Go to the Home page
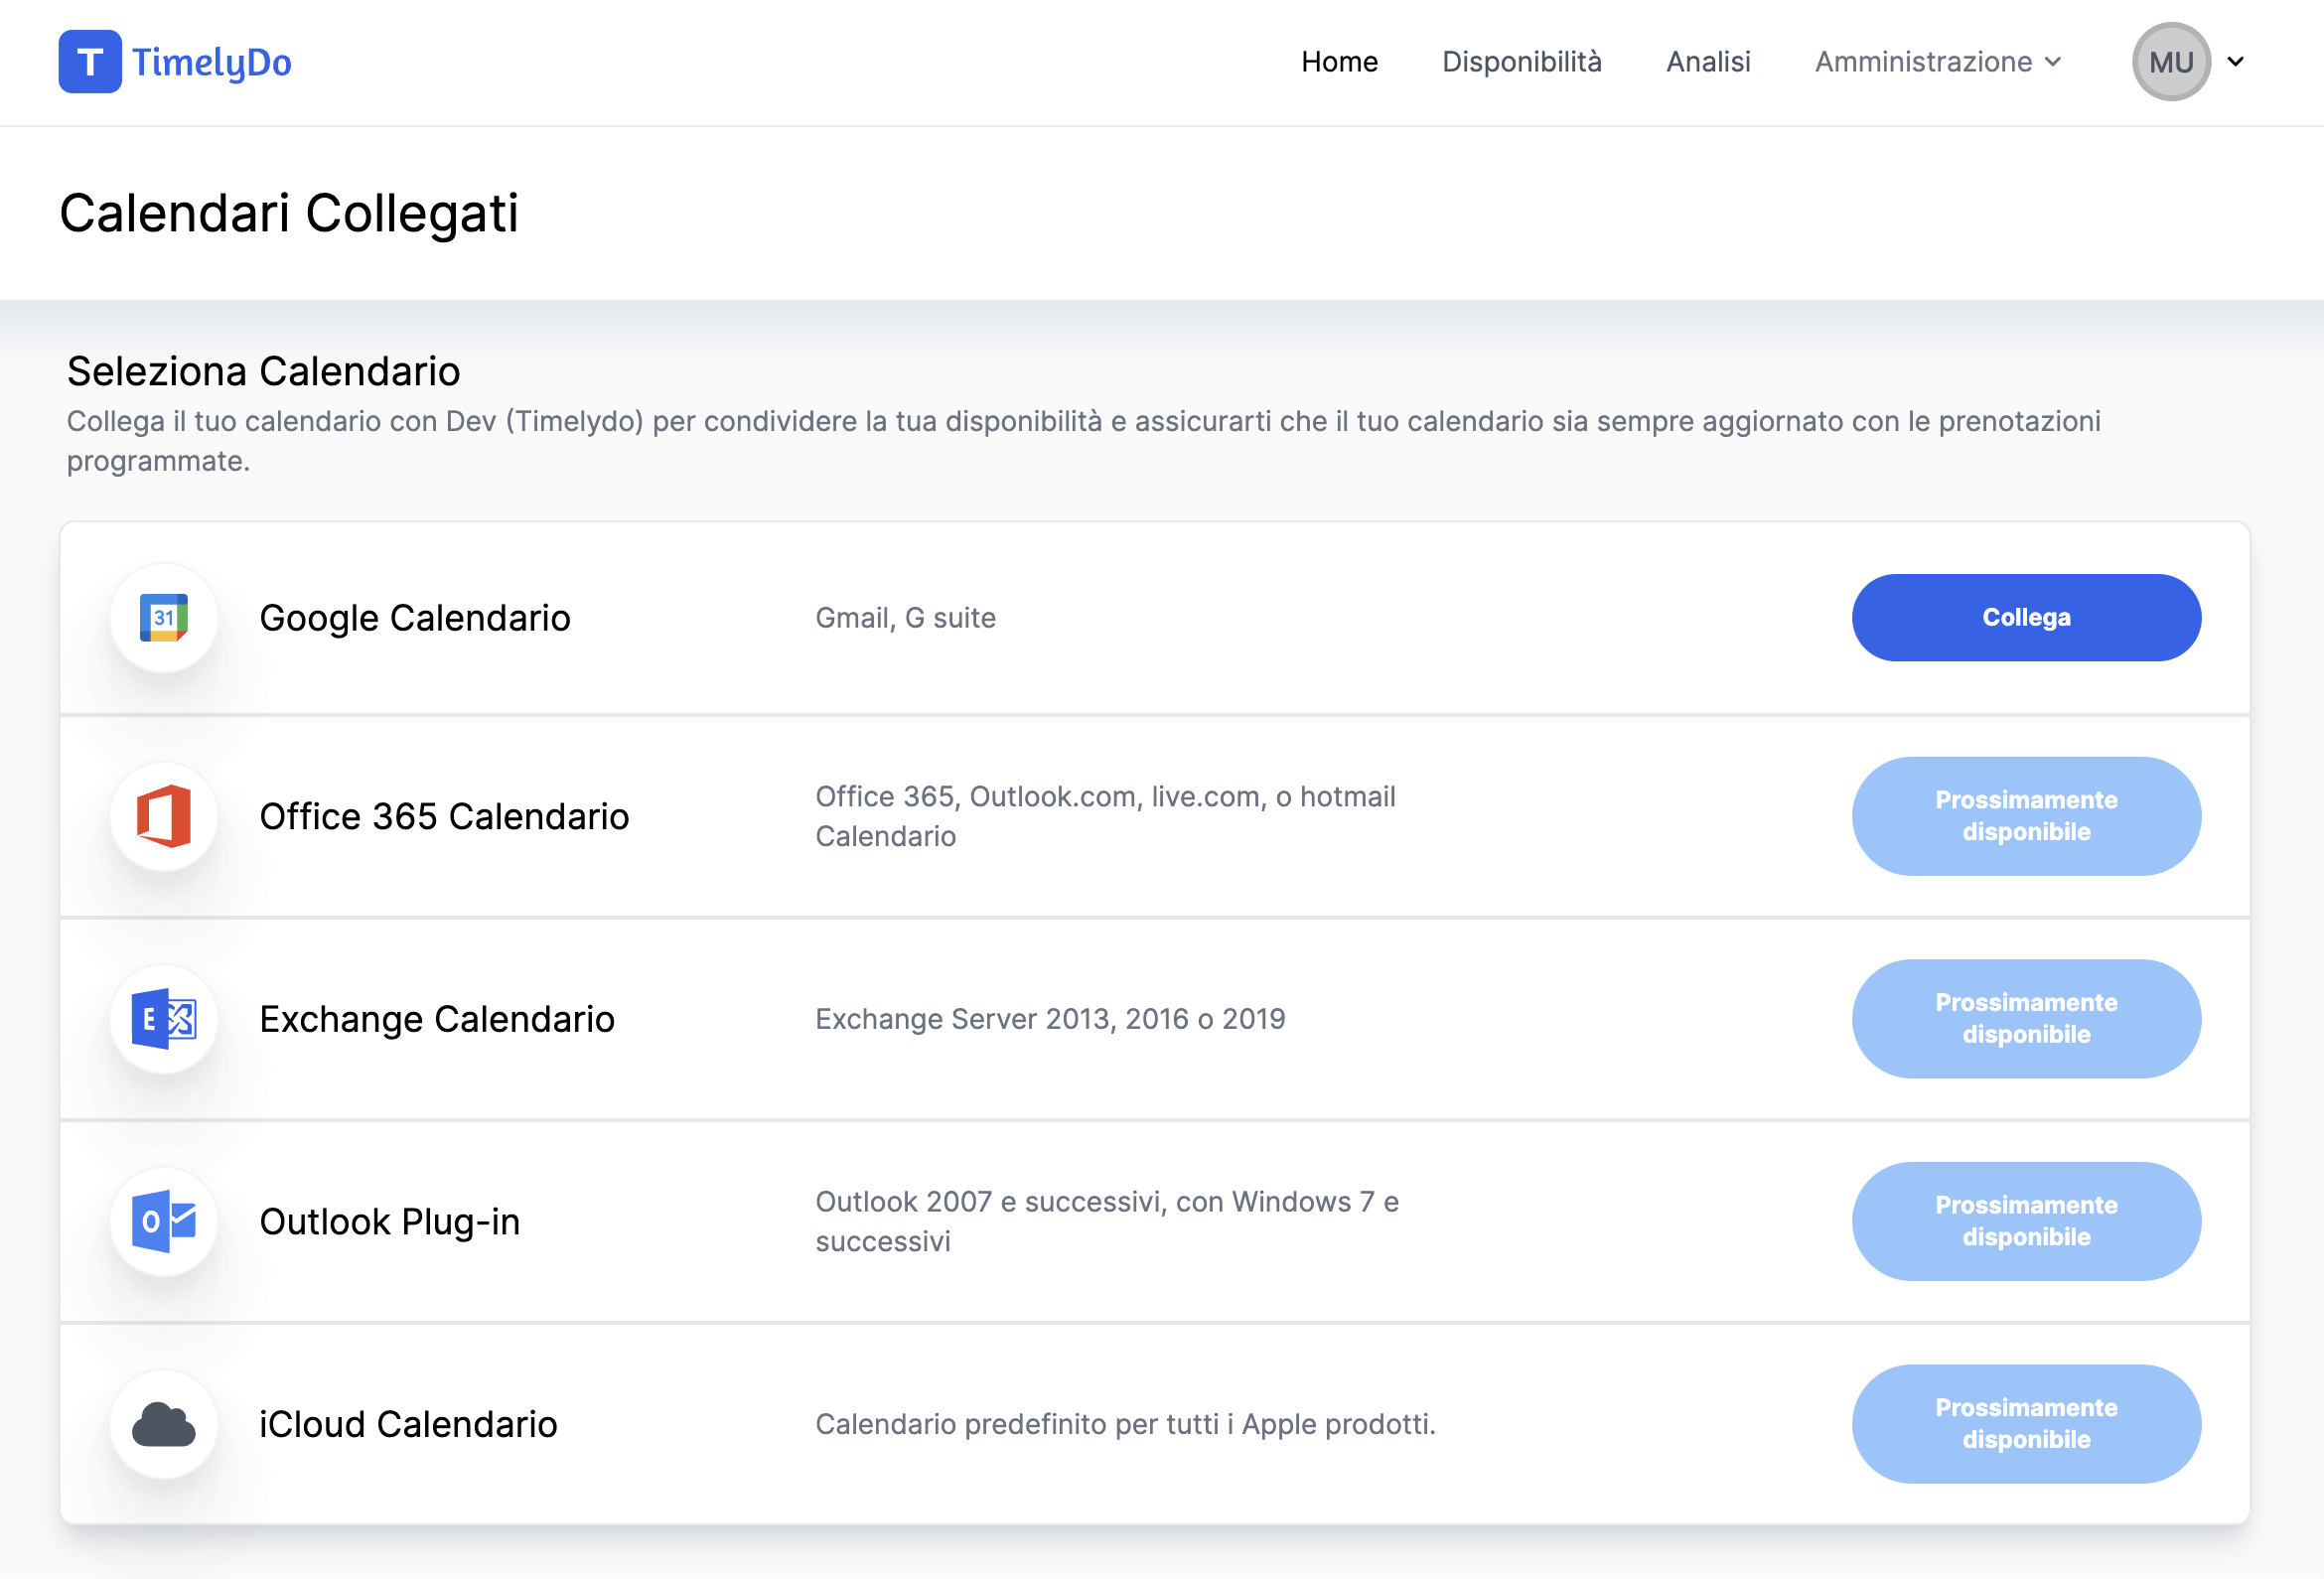This screenshot has height=1579, width=2324. pos(1339,62)
